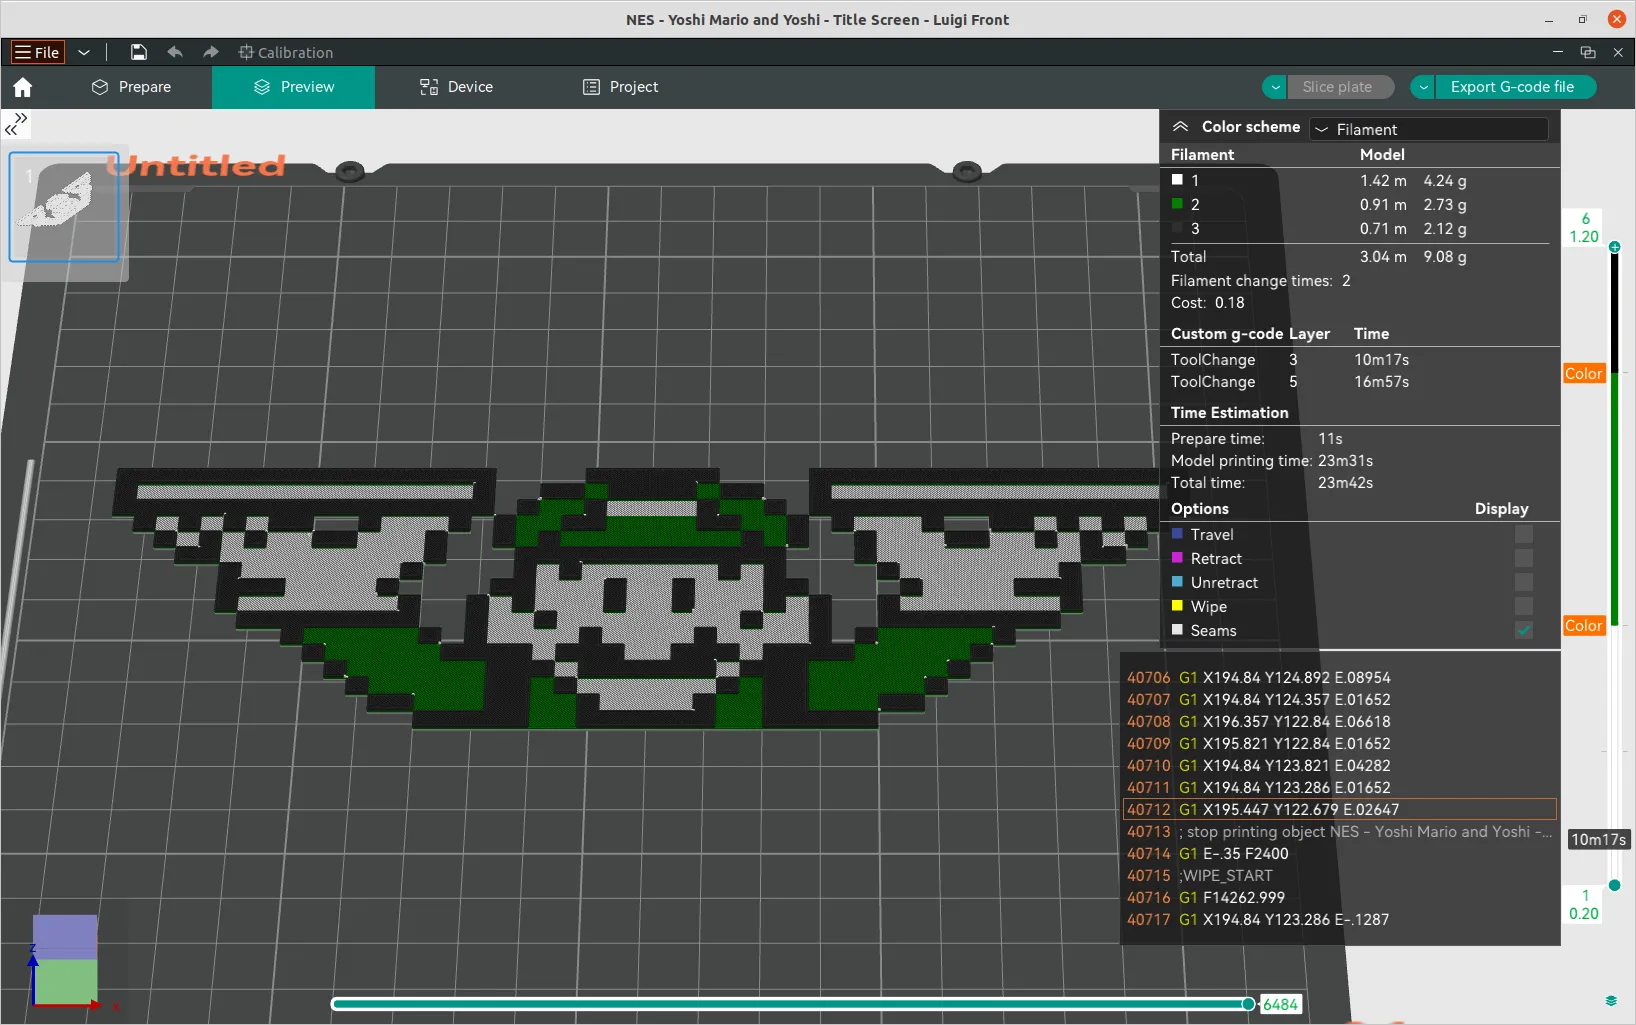Click the horizontal move slider handle
The width and height of the screenshot is (1636, 1025).
pyautogui.click(x=1248, y=1004)
